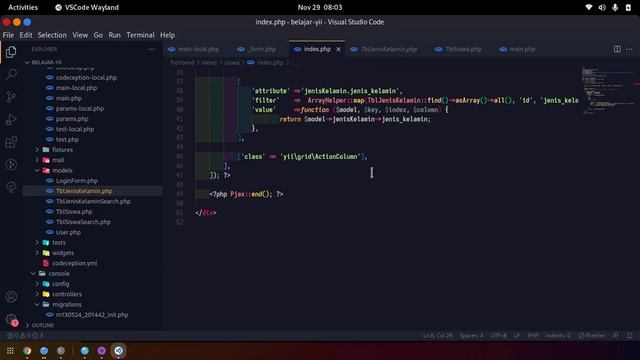Click the VS Code dock icon

pyautogui.click(x=118, y=351)
